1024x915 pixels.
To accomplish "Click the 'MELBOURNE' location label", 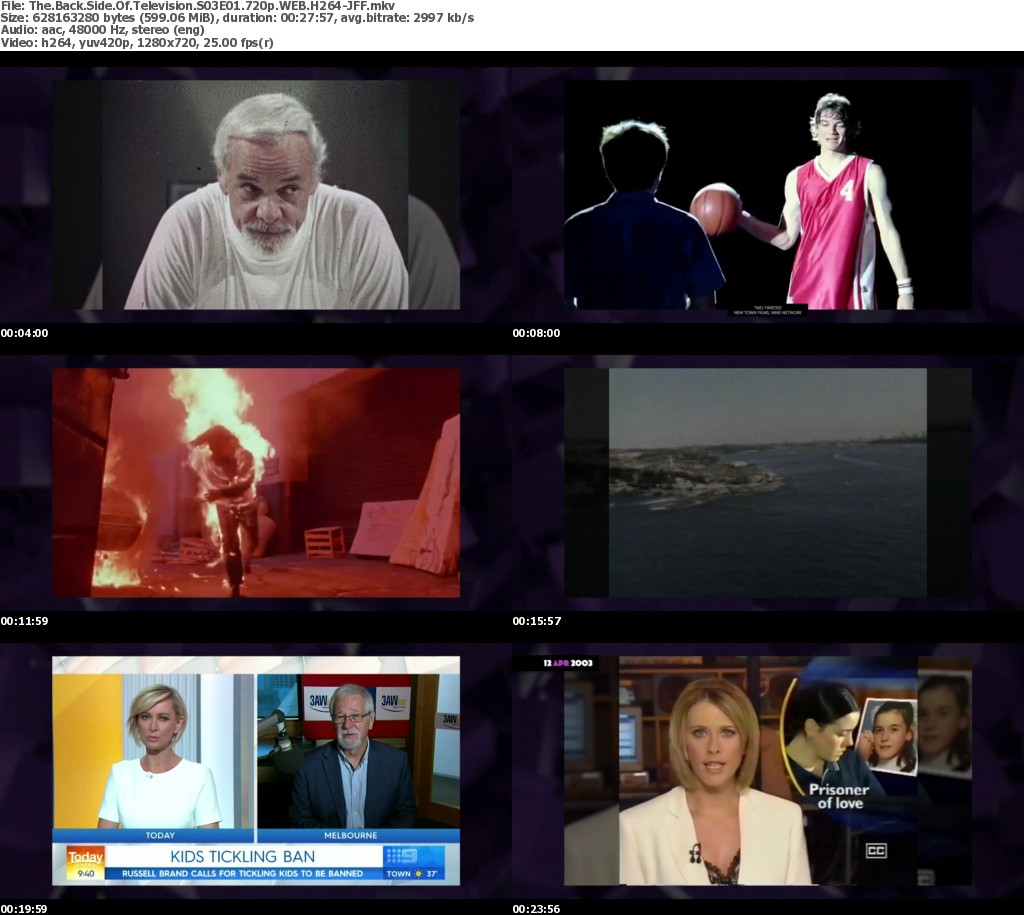I will (350, 835).
